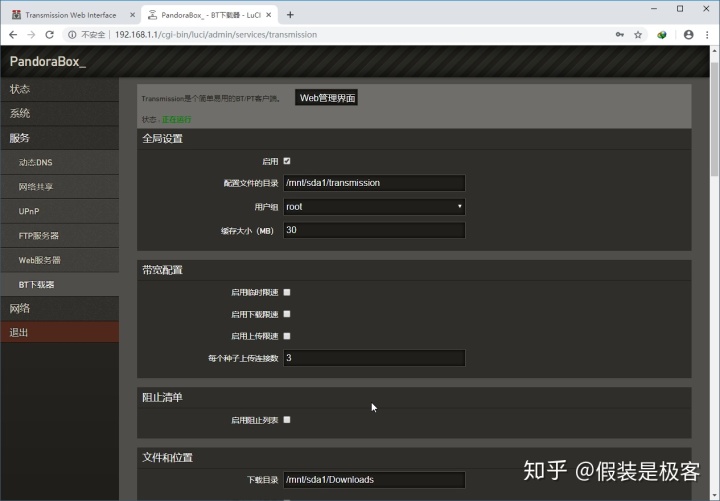Expand the 系统 sidebar menu
Image resolution: width=720 pixels, height=501 pixels.
60,113
